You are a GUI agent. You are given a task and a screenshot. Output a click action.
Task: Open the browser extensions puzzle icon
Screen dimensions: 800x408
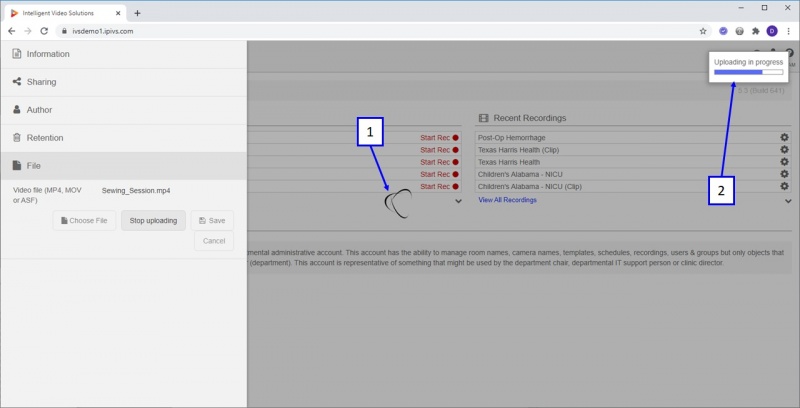[x=756, y=31]
